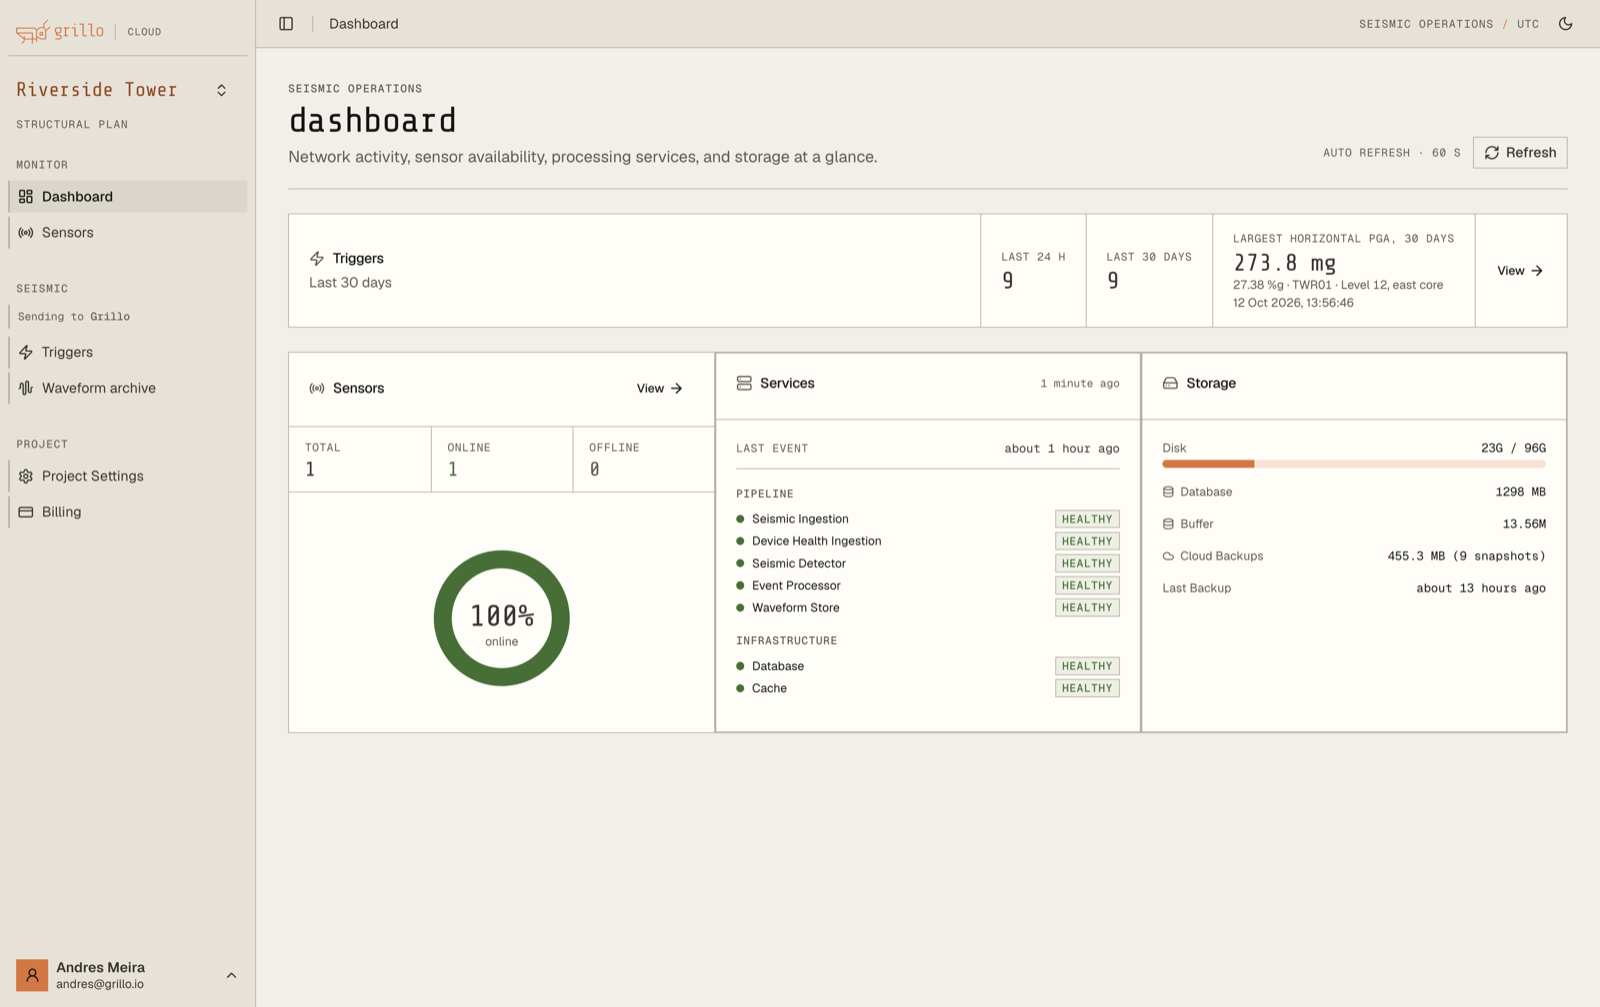
Task: Open Billing in the sidebar
Action: 128,512
